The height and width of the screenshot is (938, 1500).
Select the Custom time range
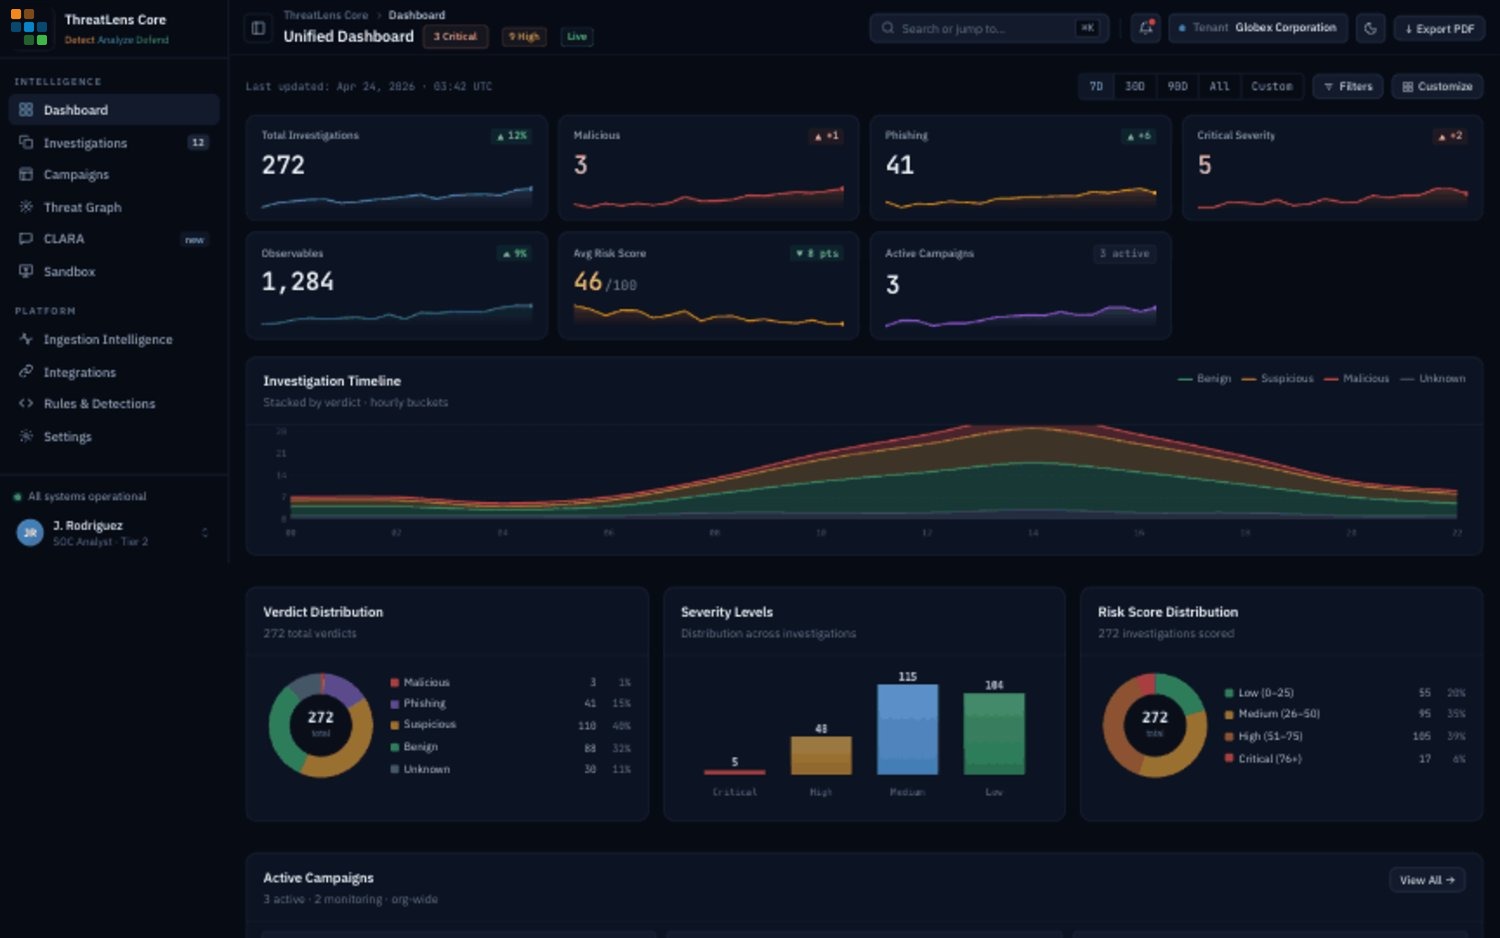1271,87
